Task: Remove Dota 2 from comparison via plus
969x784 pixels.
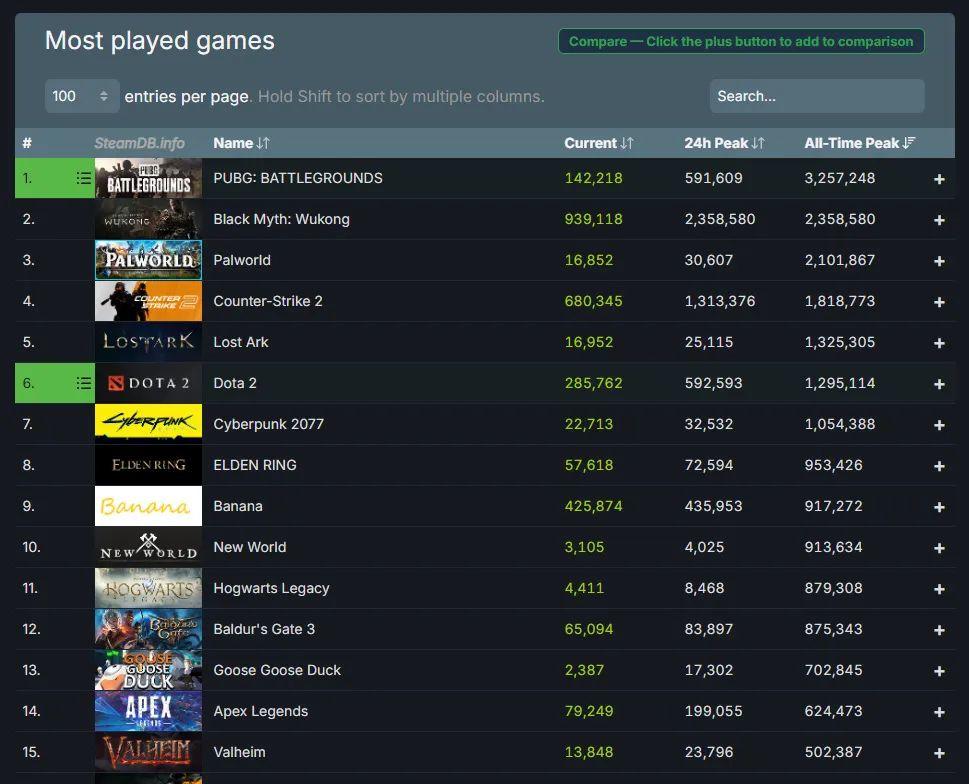Action: (939, 384)
